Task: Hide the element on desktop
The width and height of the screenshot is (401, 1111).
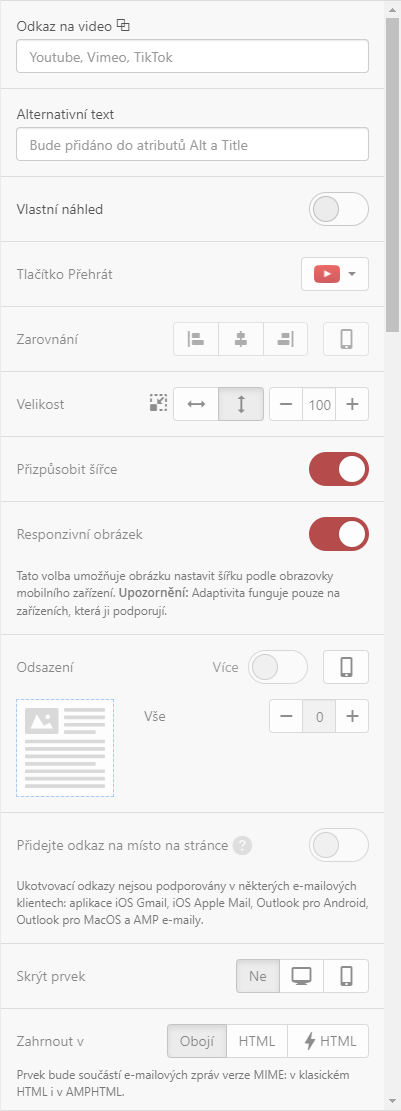Action: [x=302, y=976]
